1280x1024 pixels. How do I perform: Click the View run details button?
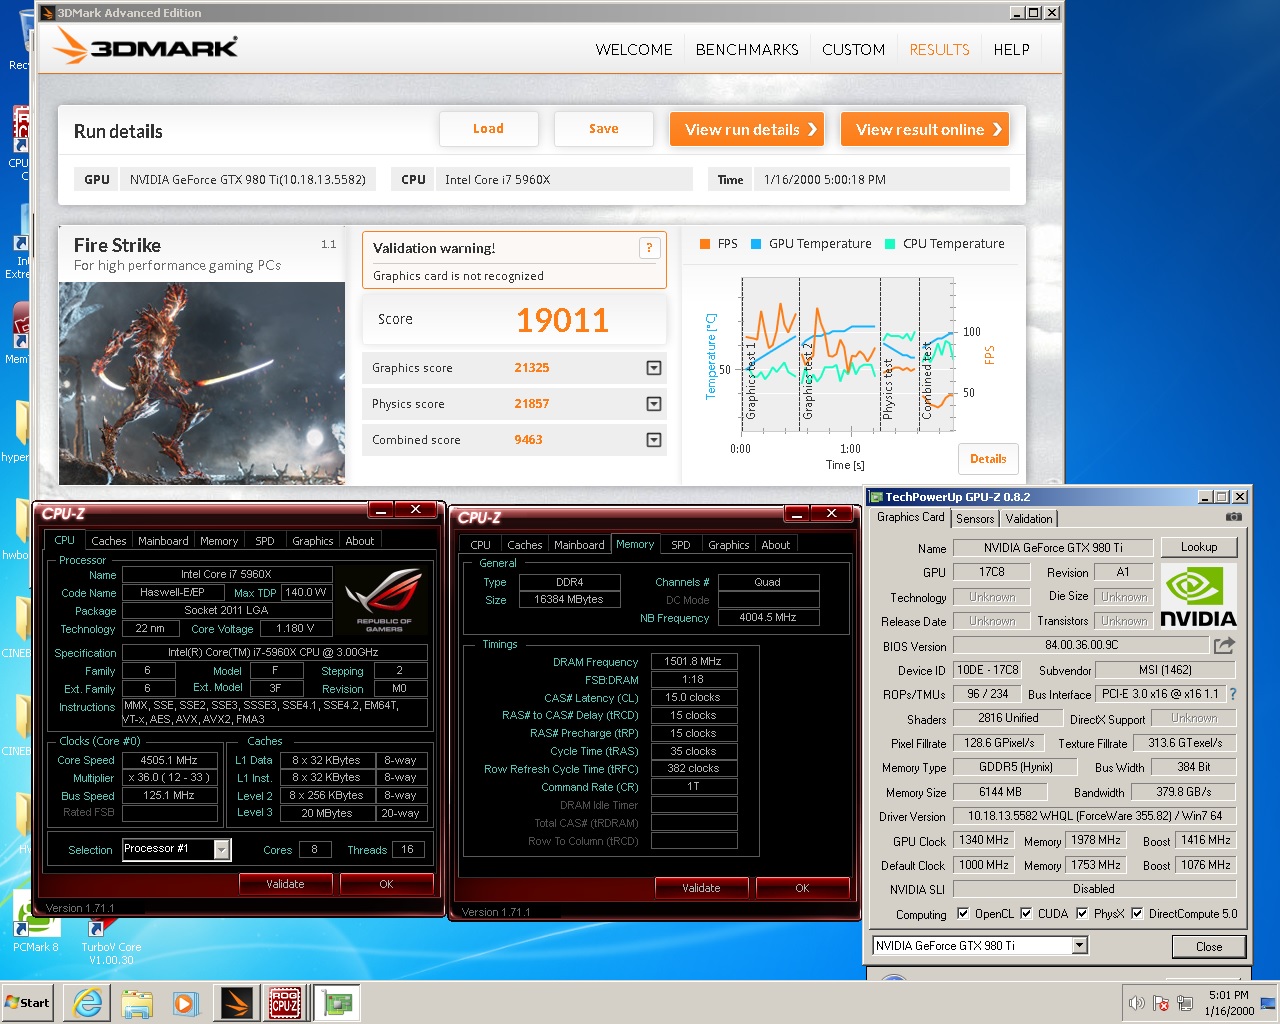tap(747, 129)
